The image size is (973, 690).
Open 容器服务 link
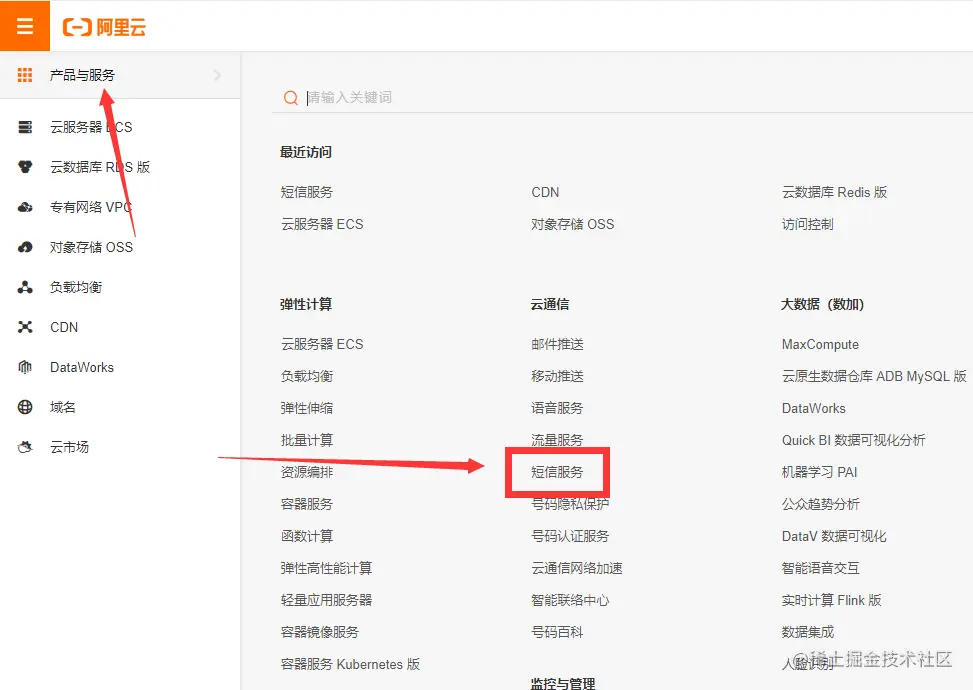tap(307, 504)
